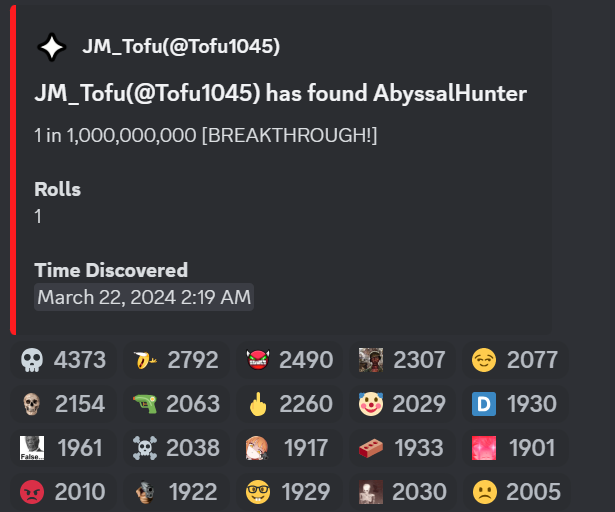Click the white sparkle author avatar
This screenshot has height=512, width=615.
pos(51,47)
